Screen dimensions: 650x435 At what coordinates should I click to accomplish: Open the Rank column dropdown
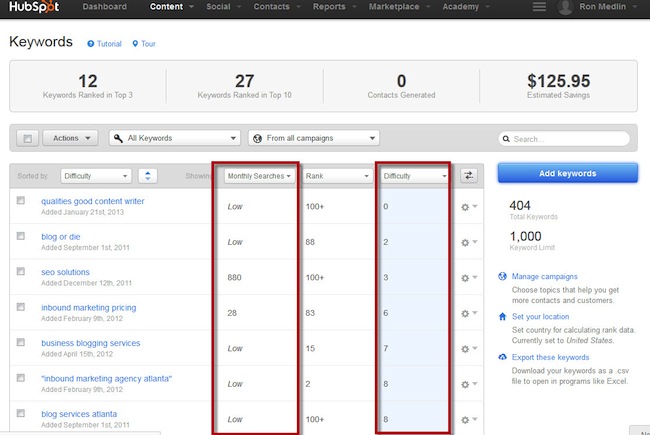337,176
